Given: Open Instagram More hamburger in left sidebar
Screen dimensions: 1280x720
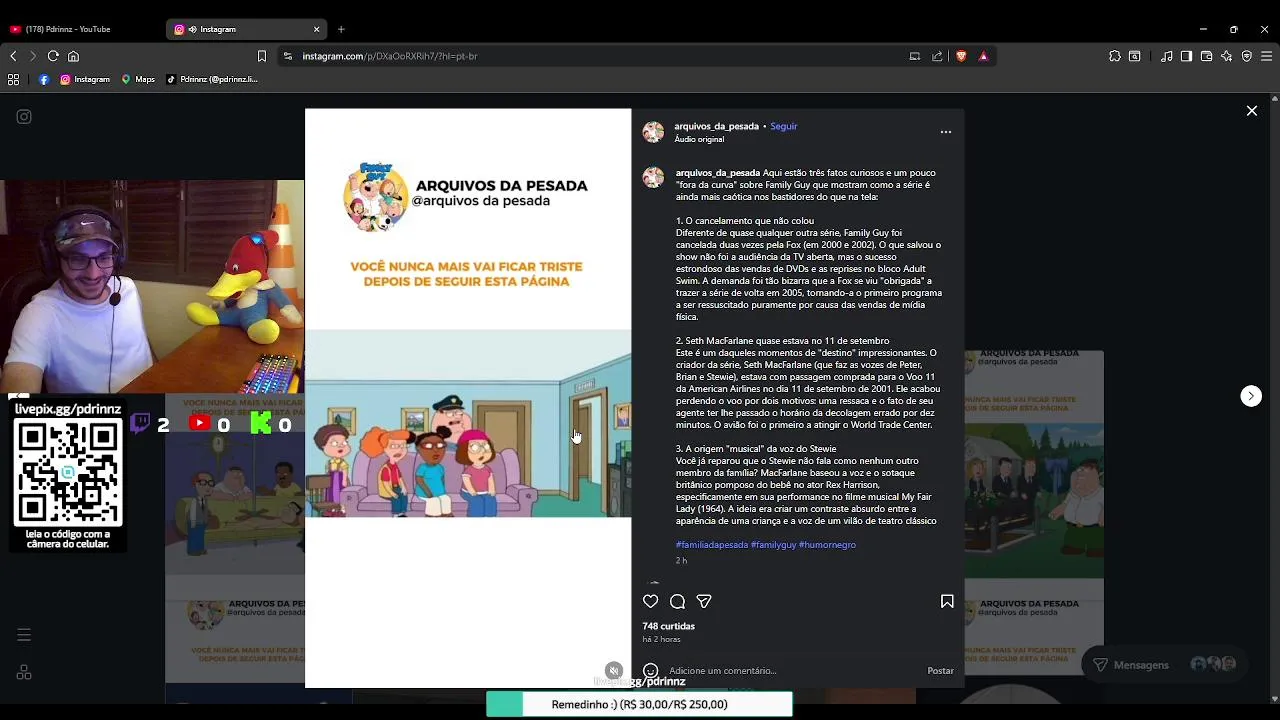Looking at the screenshot, I should click(x=24, y=635).
